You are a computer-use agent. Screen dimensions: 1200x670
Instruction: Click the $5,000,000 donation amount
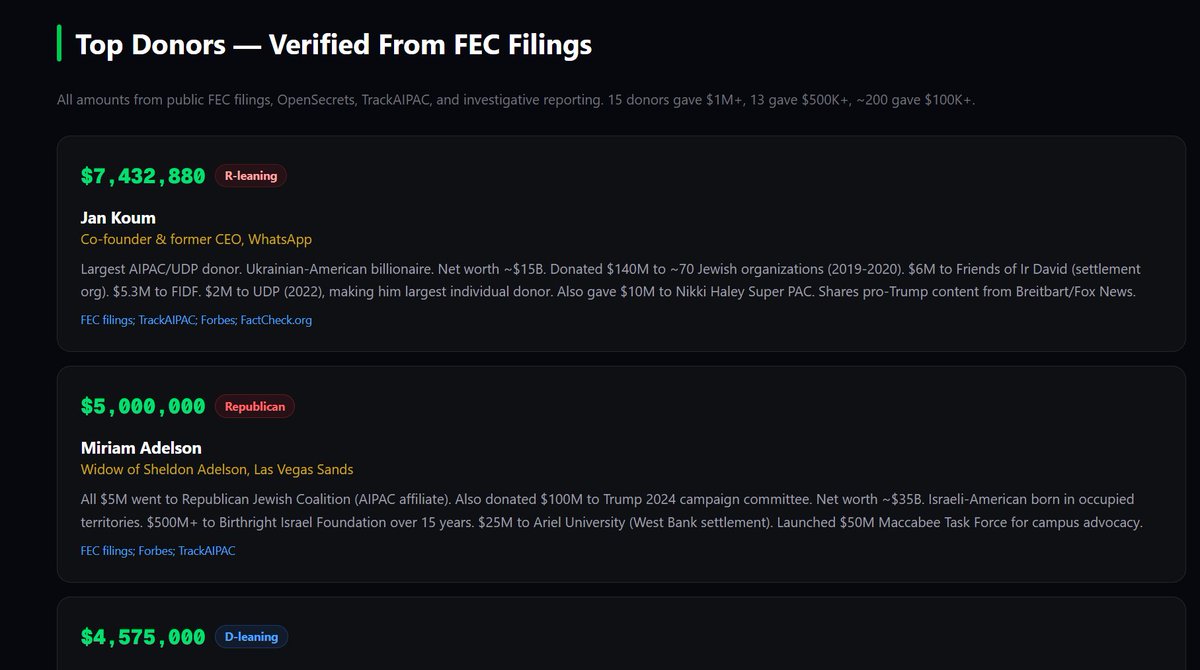pos(143,407)
